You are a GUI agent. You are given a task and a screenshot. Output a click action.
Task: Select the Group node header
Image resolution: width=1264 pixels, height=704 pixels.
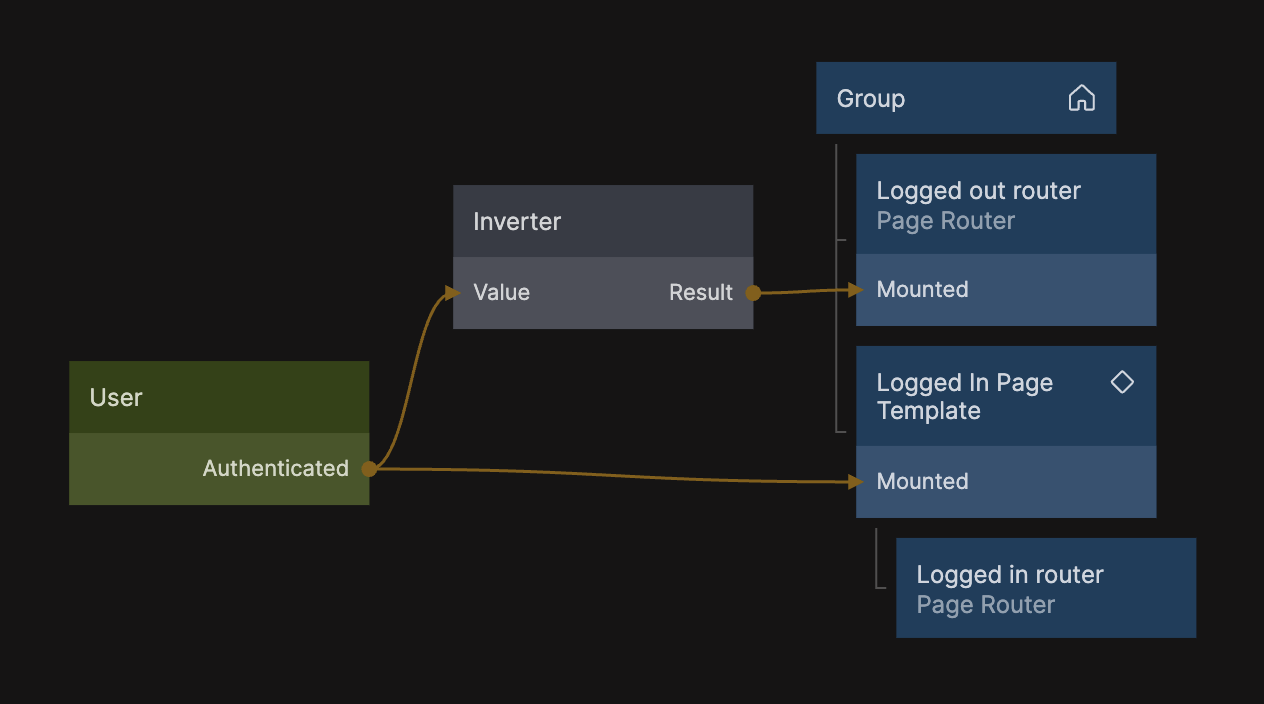pyautogui.click(x=870, y=98)
